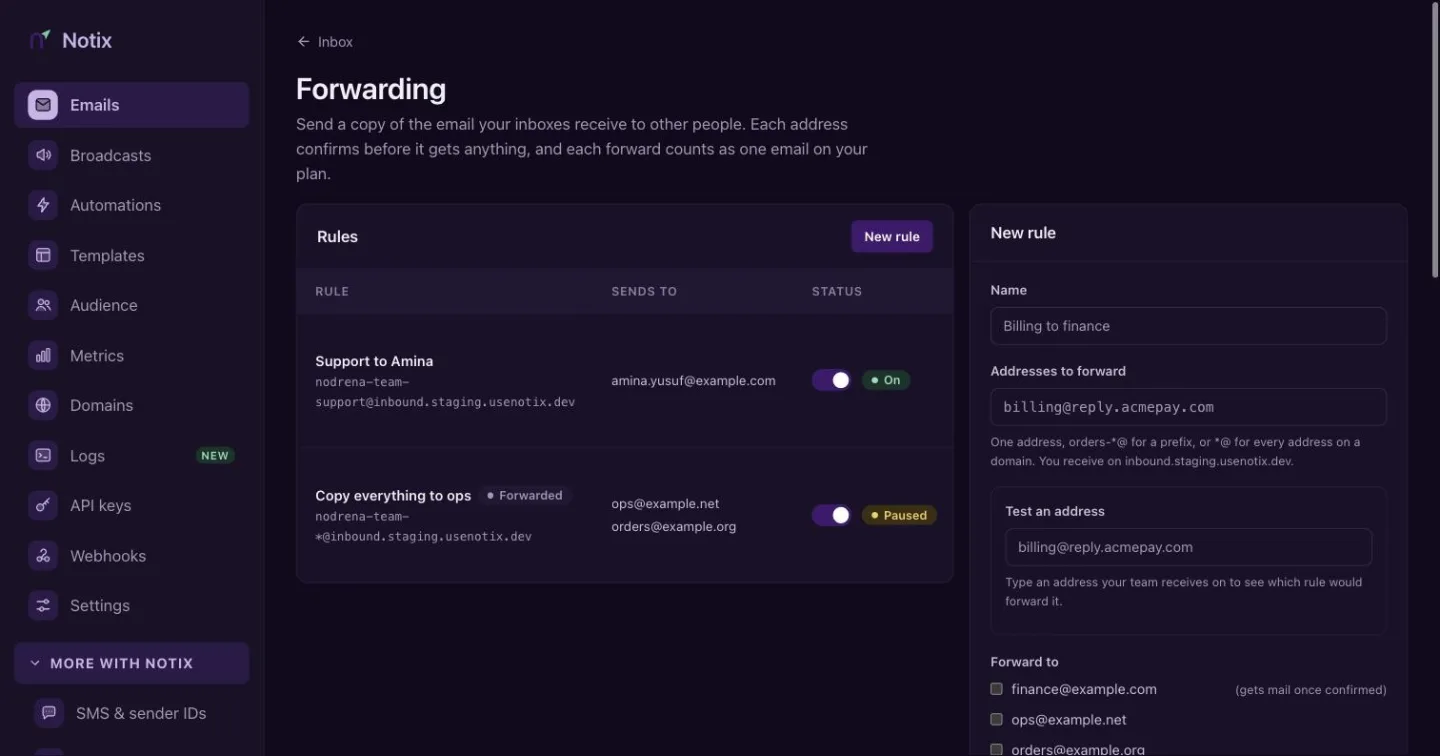Check the orders@example.org forward checkbox
This screenshot has width=1440, height=756.
(996, 749)
